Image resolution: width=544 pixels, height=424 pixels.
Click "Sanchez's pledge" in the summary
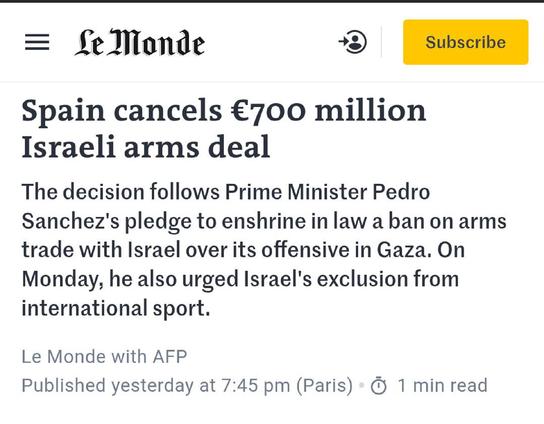click(x=107, y=221)
